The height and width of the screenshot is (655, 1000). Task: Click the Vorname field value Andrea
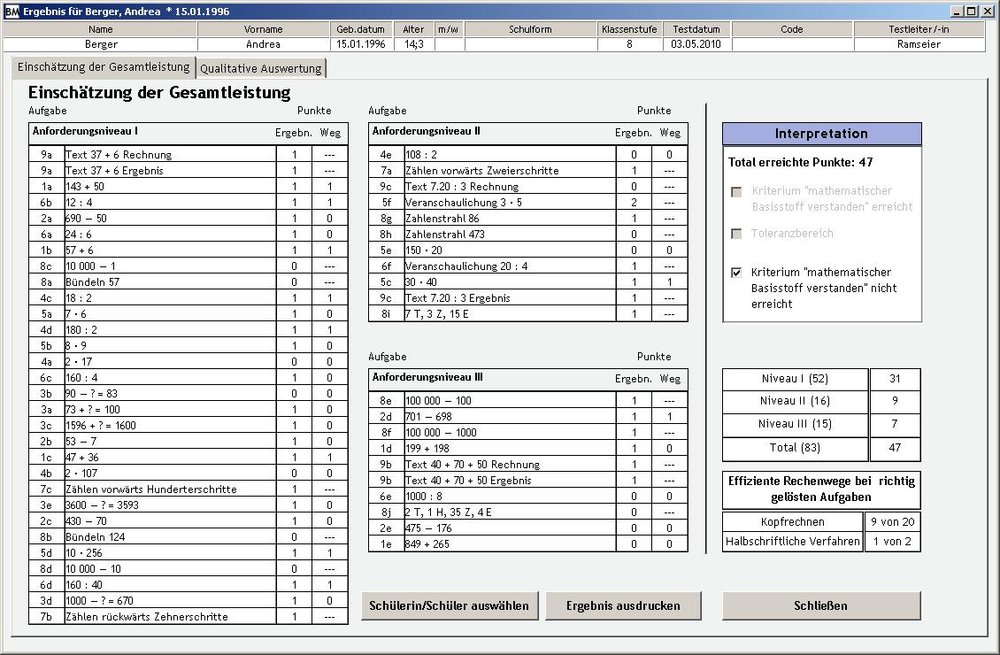(263, 44)
